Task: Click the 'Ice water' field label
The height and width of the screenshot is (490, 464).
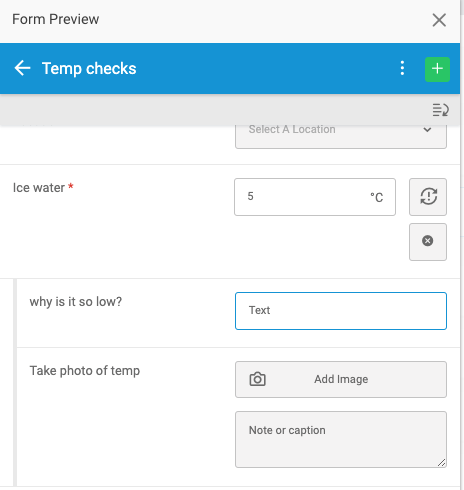Action: (x=39, y=188)
